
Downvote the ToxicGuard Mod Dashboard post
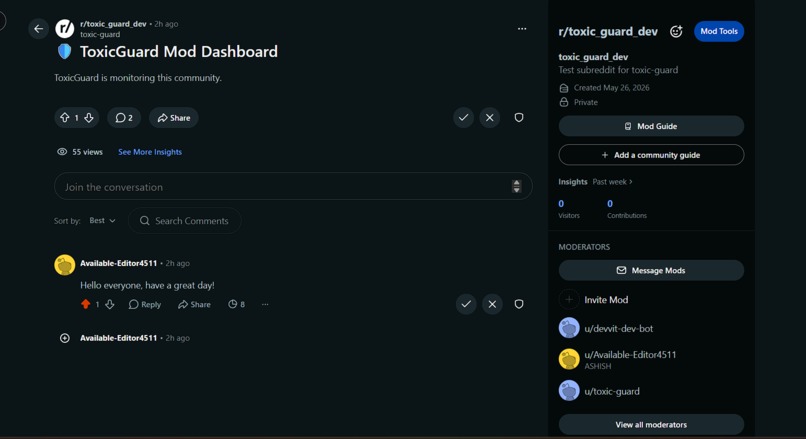click(89, 118)
